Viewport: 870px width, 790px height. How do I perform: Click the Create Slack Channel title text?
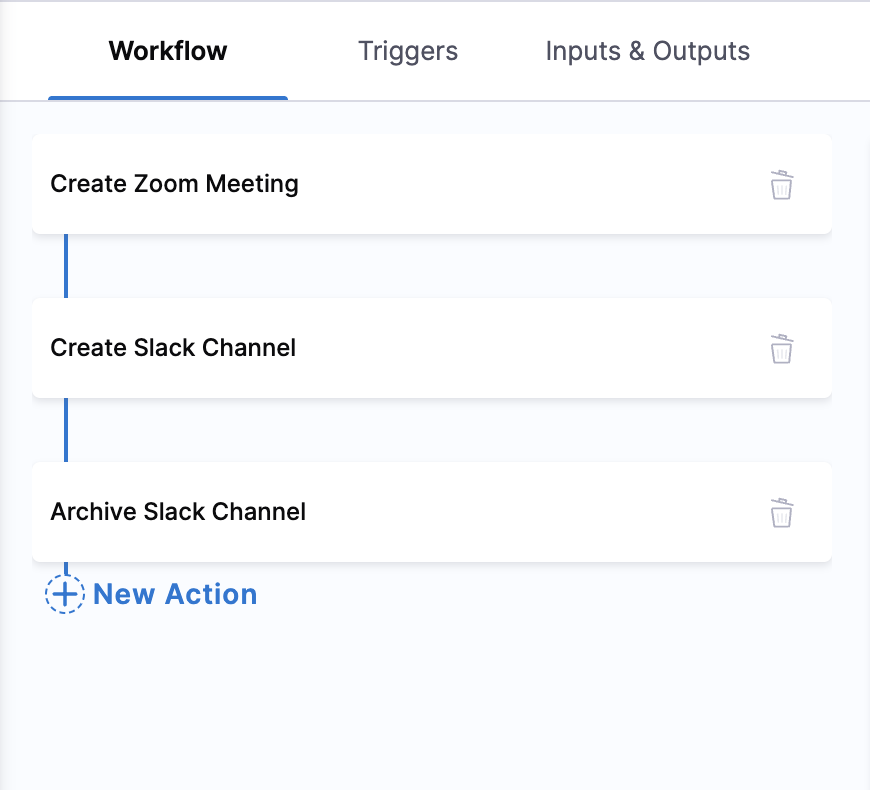172,348
